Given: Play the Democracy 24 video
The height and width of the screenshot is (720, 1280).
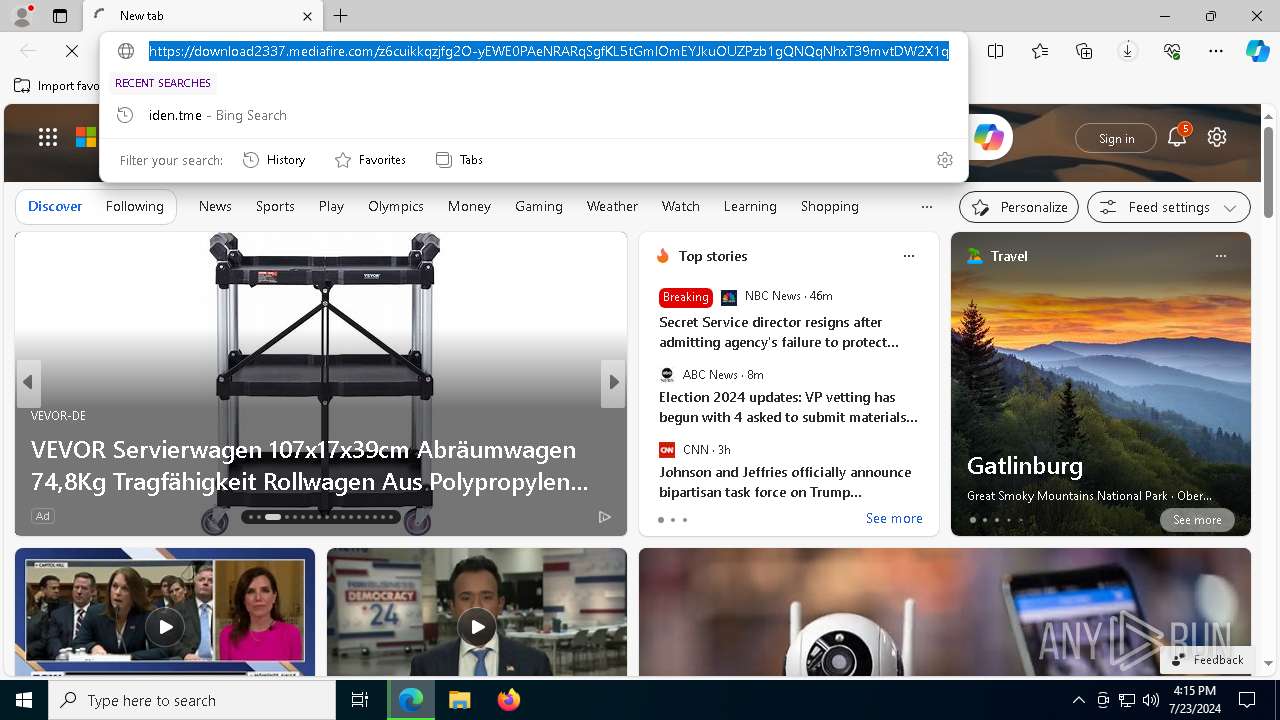Looking at the screenshot, I should click(477, 627).
